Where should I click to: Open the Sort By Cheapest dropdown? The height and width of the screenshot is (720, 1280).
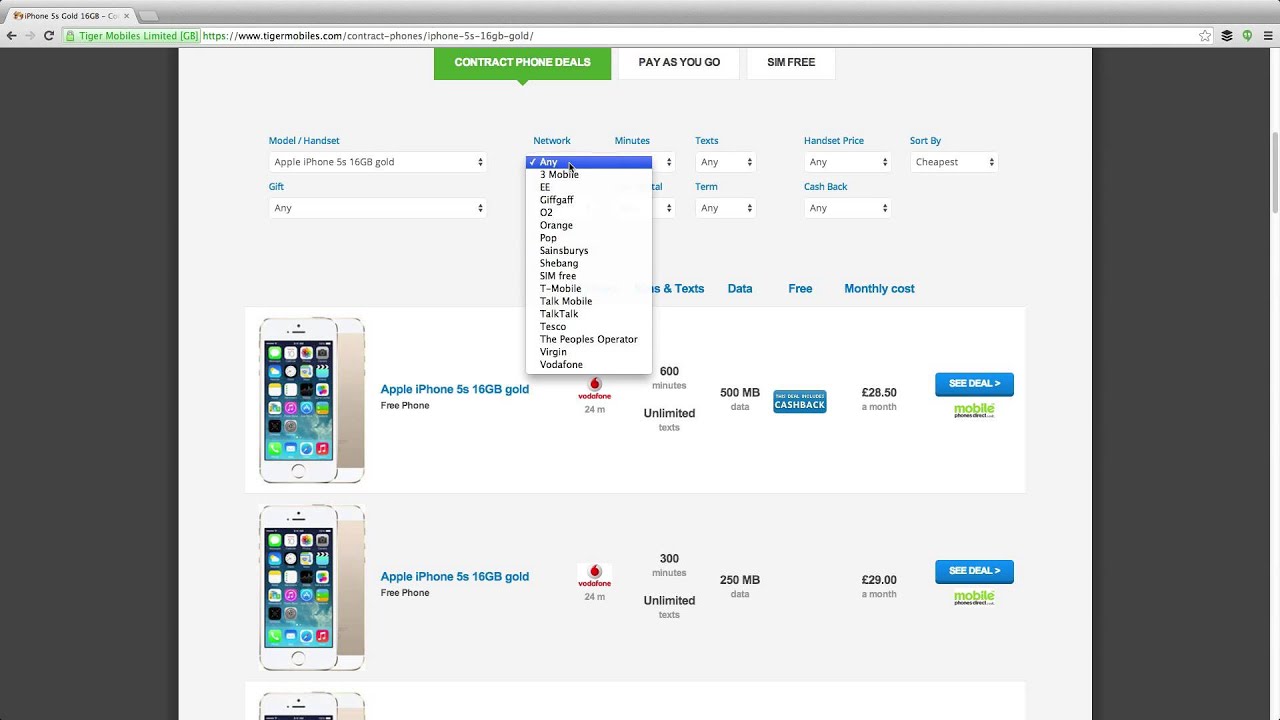(953, 162)
